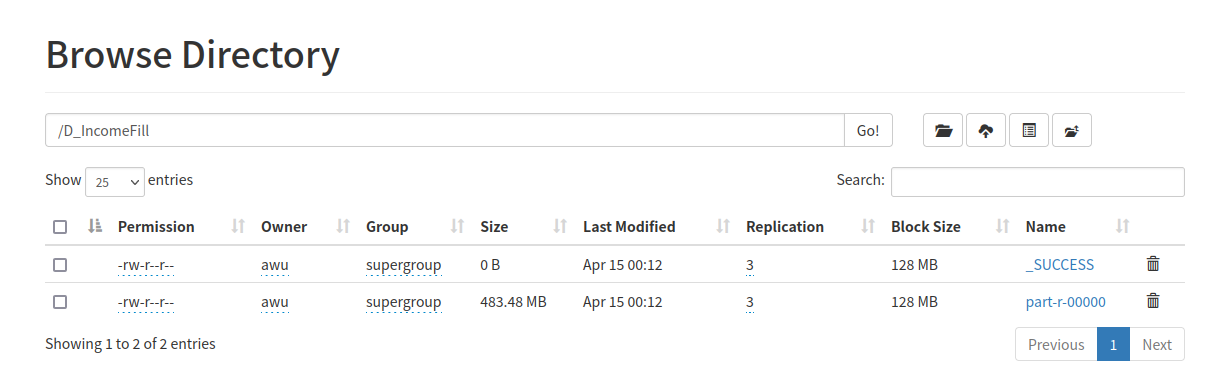Delete the _SUCCESS file via trash icon
This screenshot has width=1228, height=383.
pyautogui.click(x=1153, y=264)
